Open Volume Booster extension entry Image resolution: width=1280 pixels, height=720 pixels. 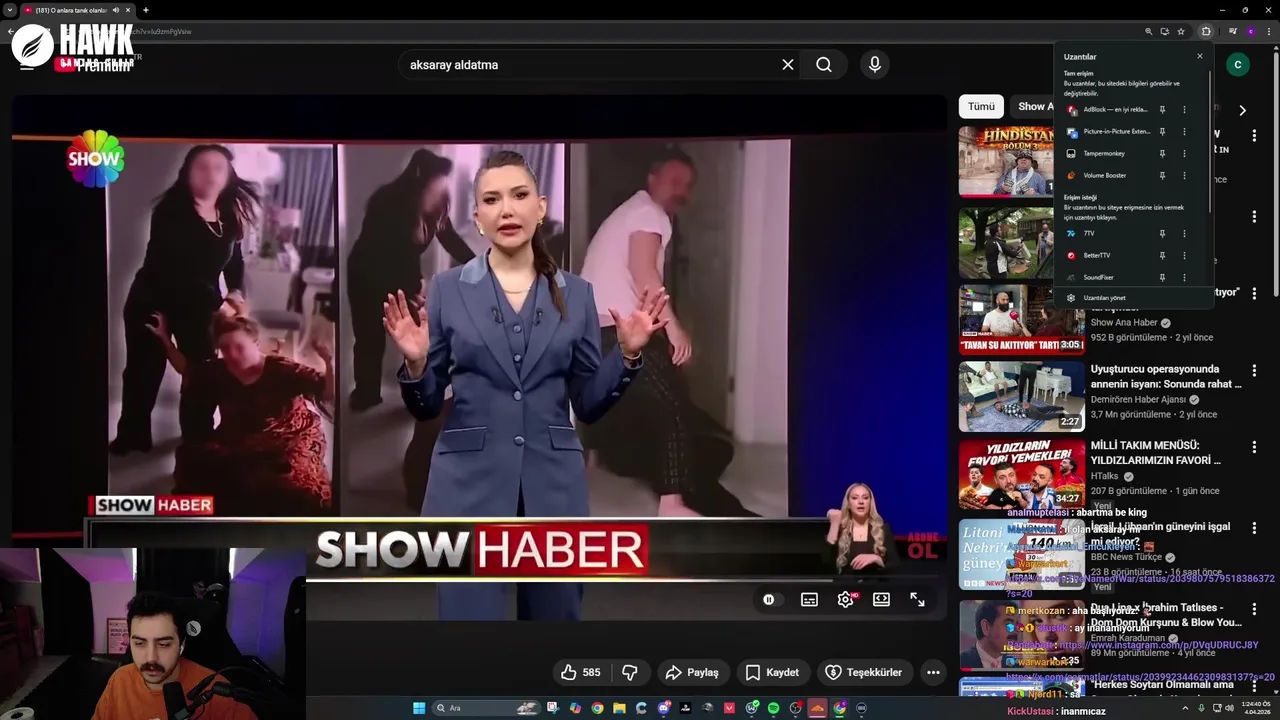click(1108, 176)
